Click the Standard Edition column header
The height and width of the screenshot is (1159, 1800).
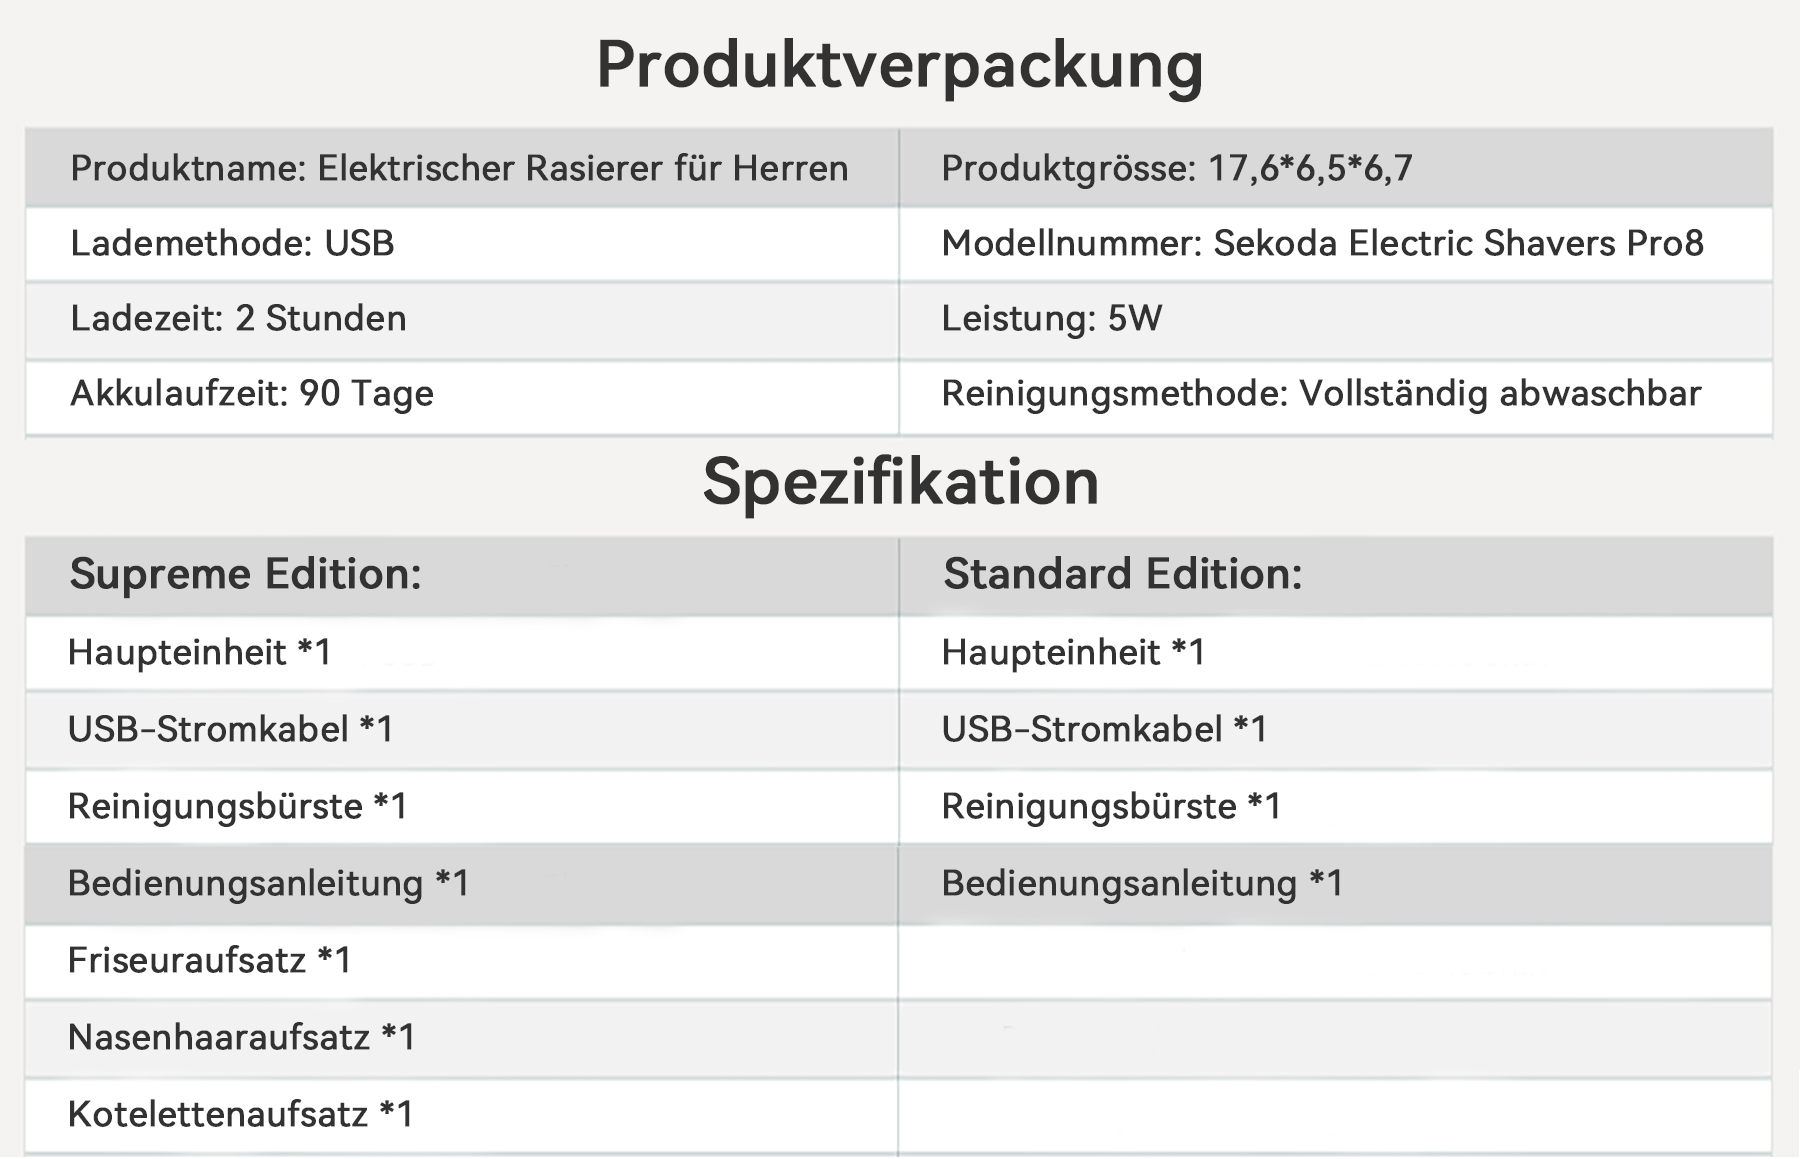coord(1336,576)
